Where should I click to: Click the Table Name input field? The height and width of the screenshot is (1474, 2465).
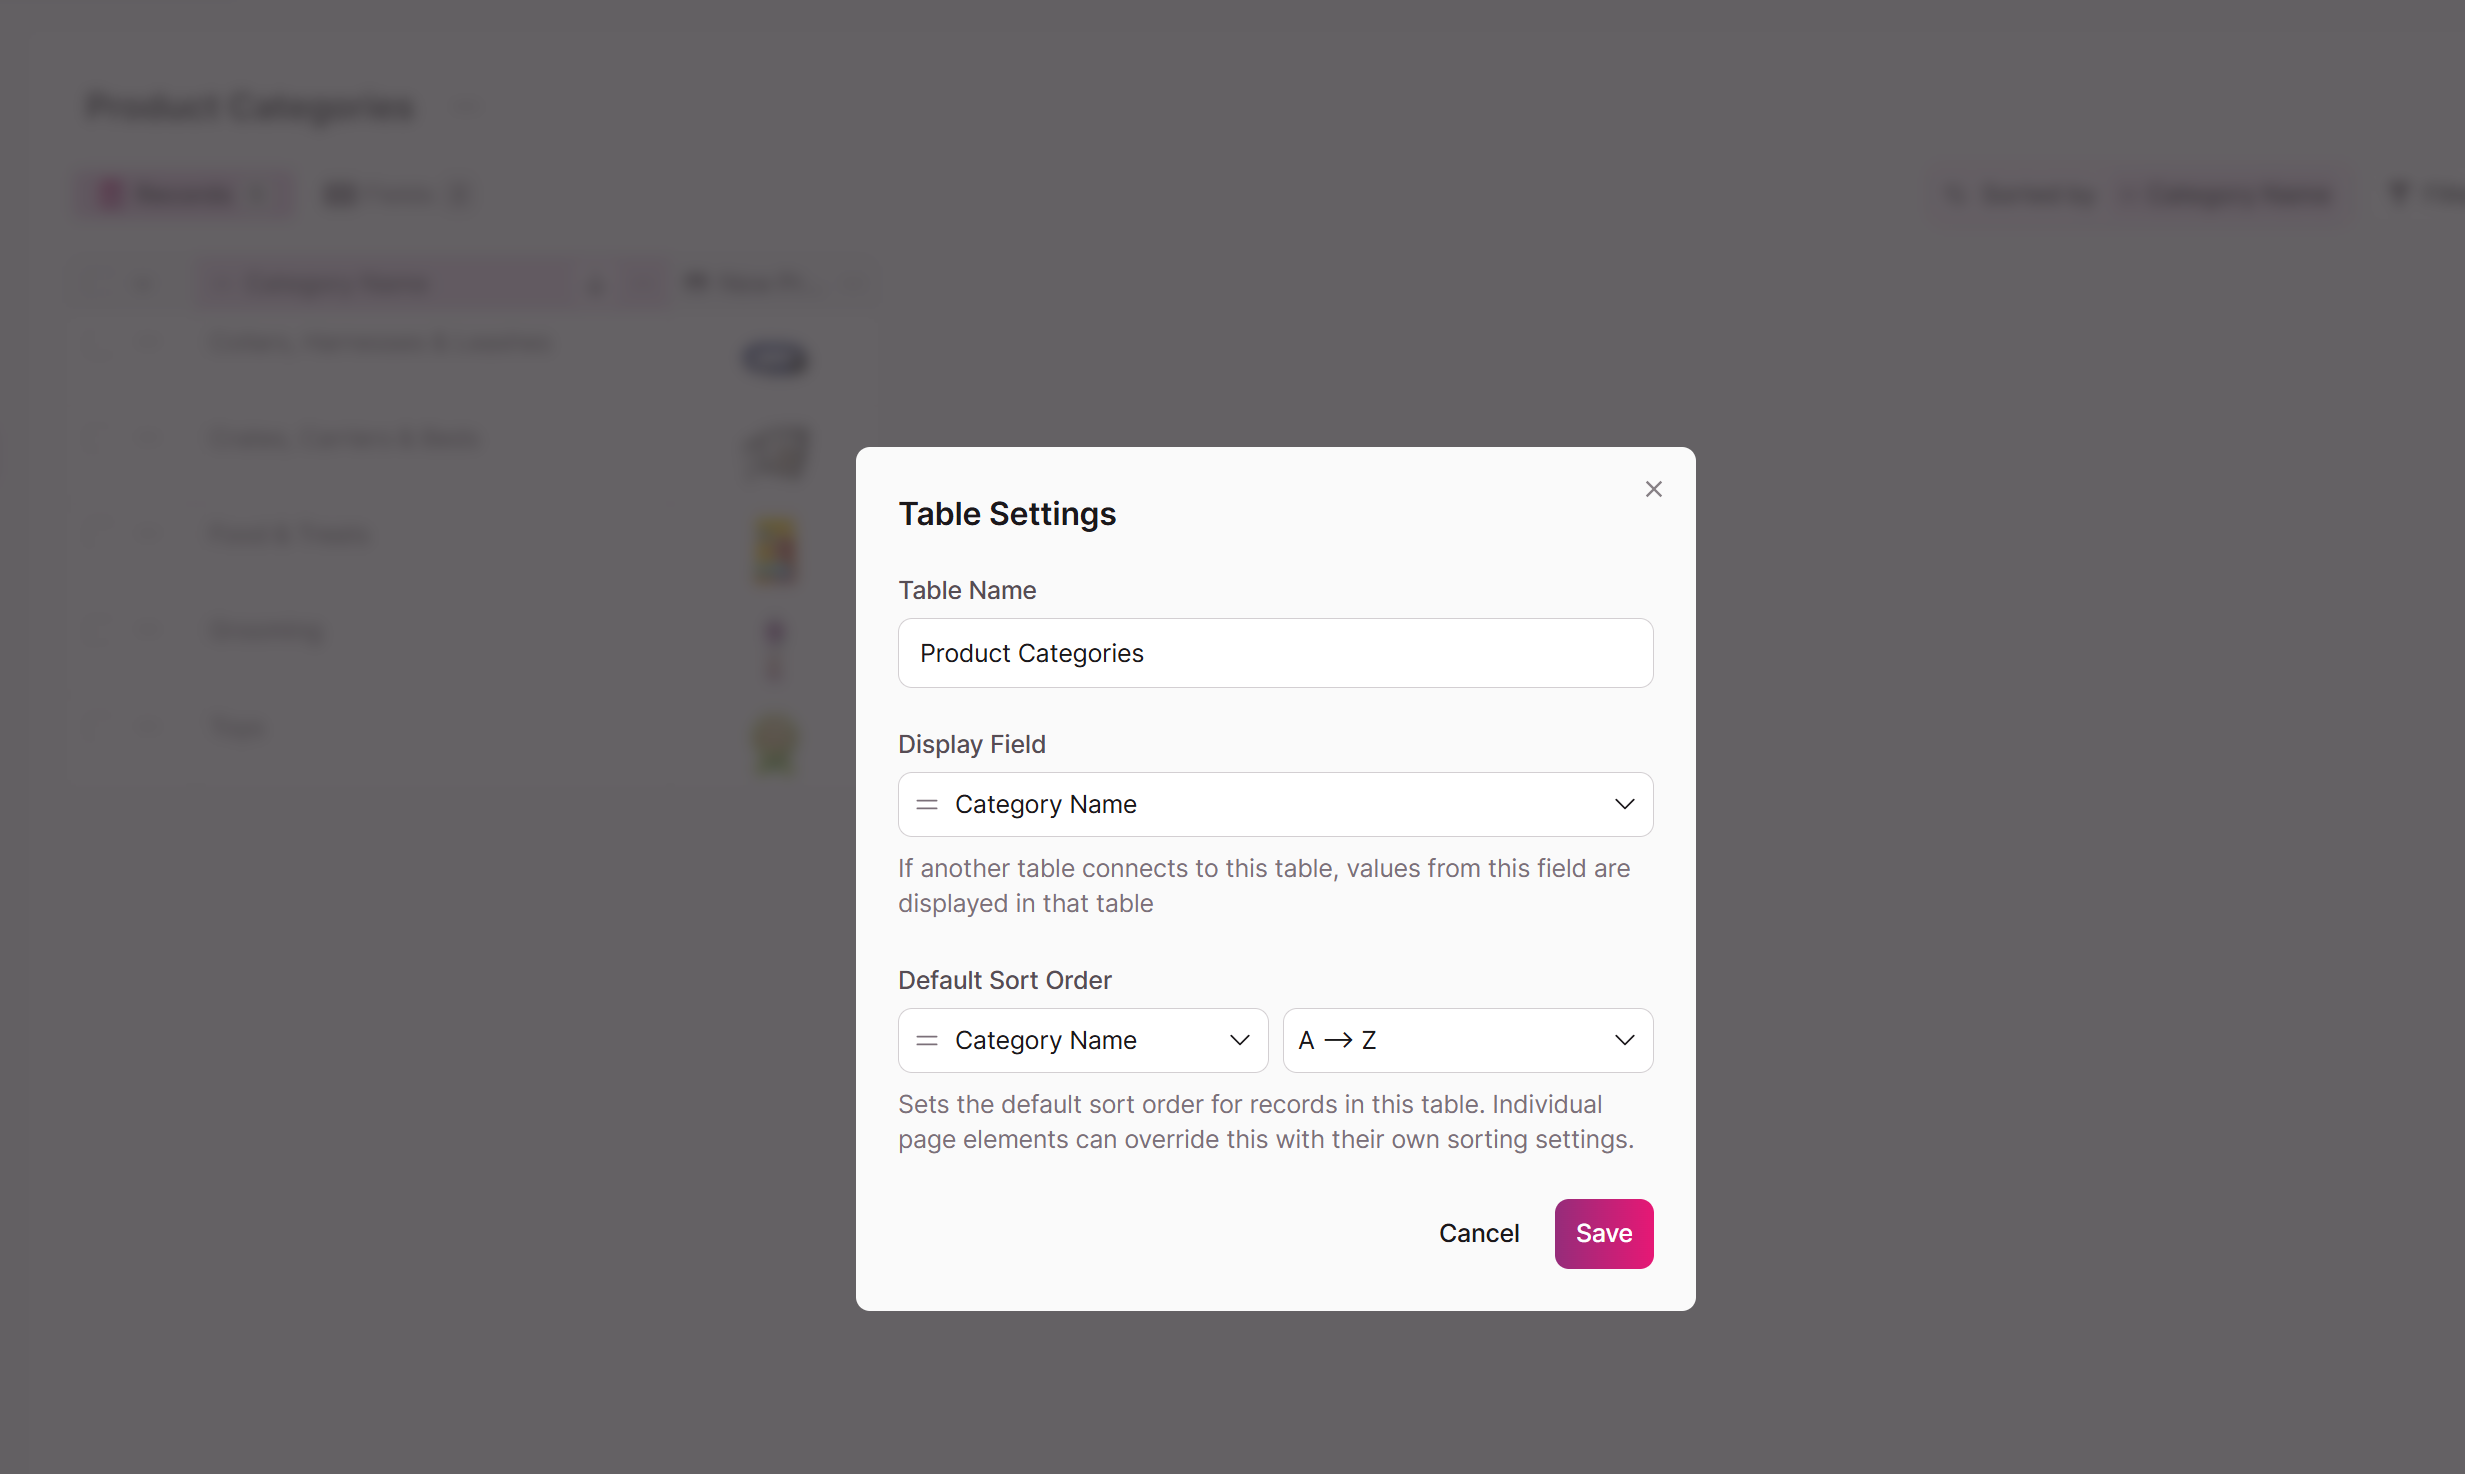pos(1275,653)
